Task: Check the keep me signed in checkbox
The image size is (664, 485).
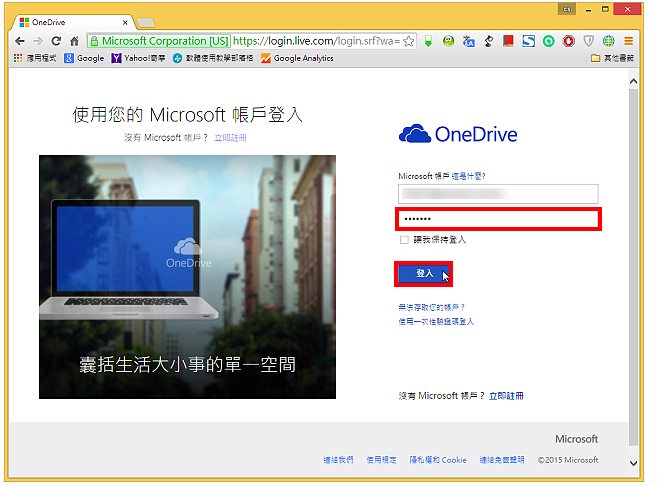Action: tap(404, 240)
